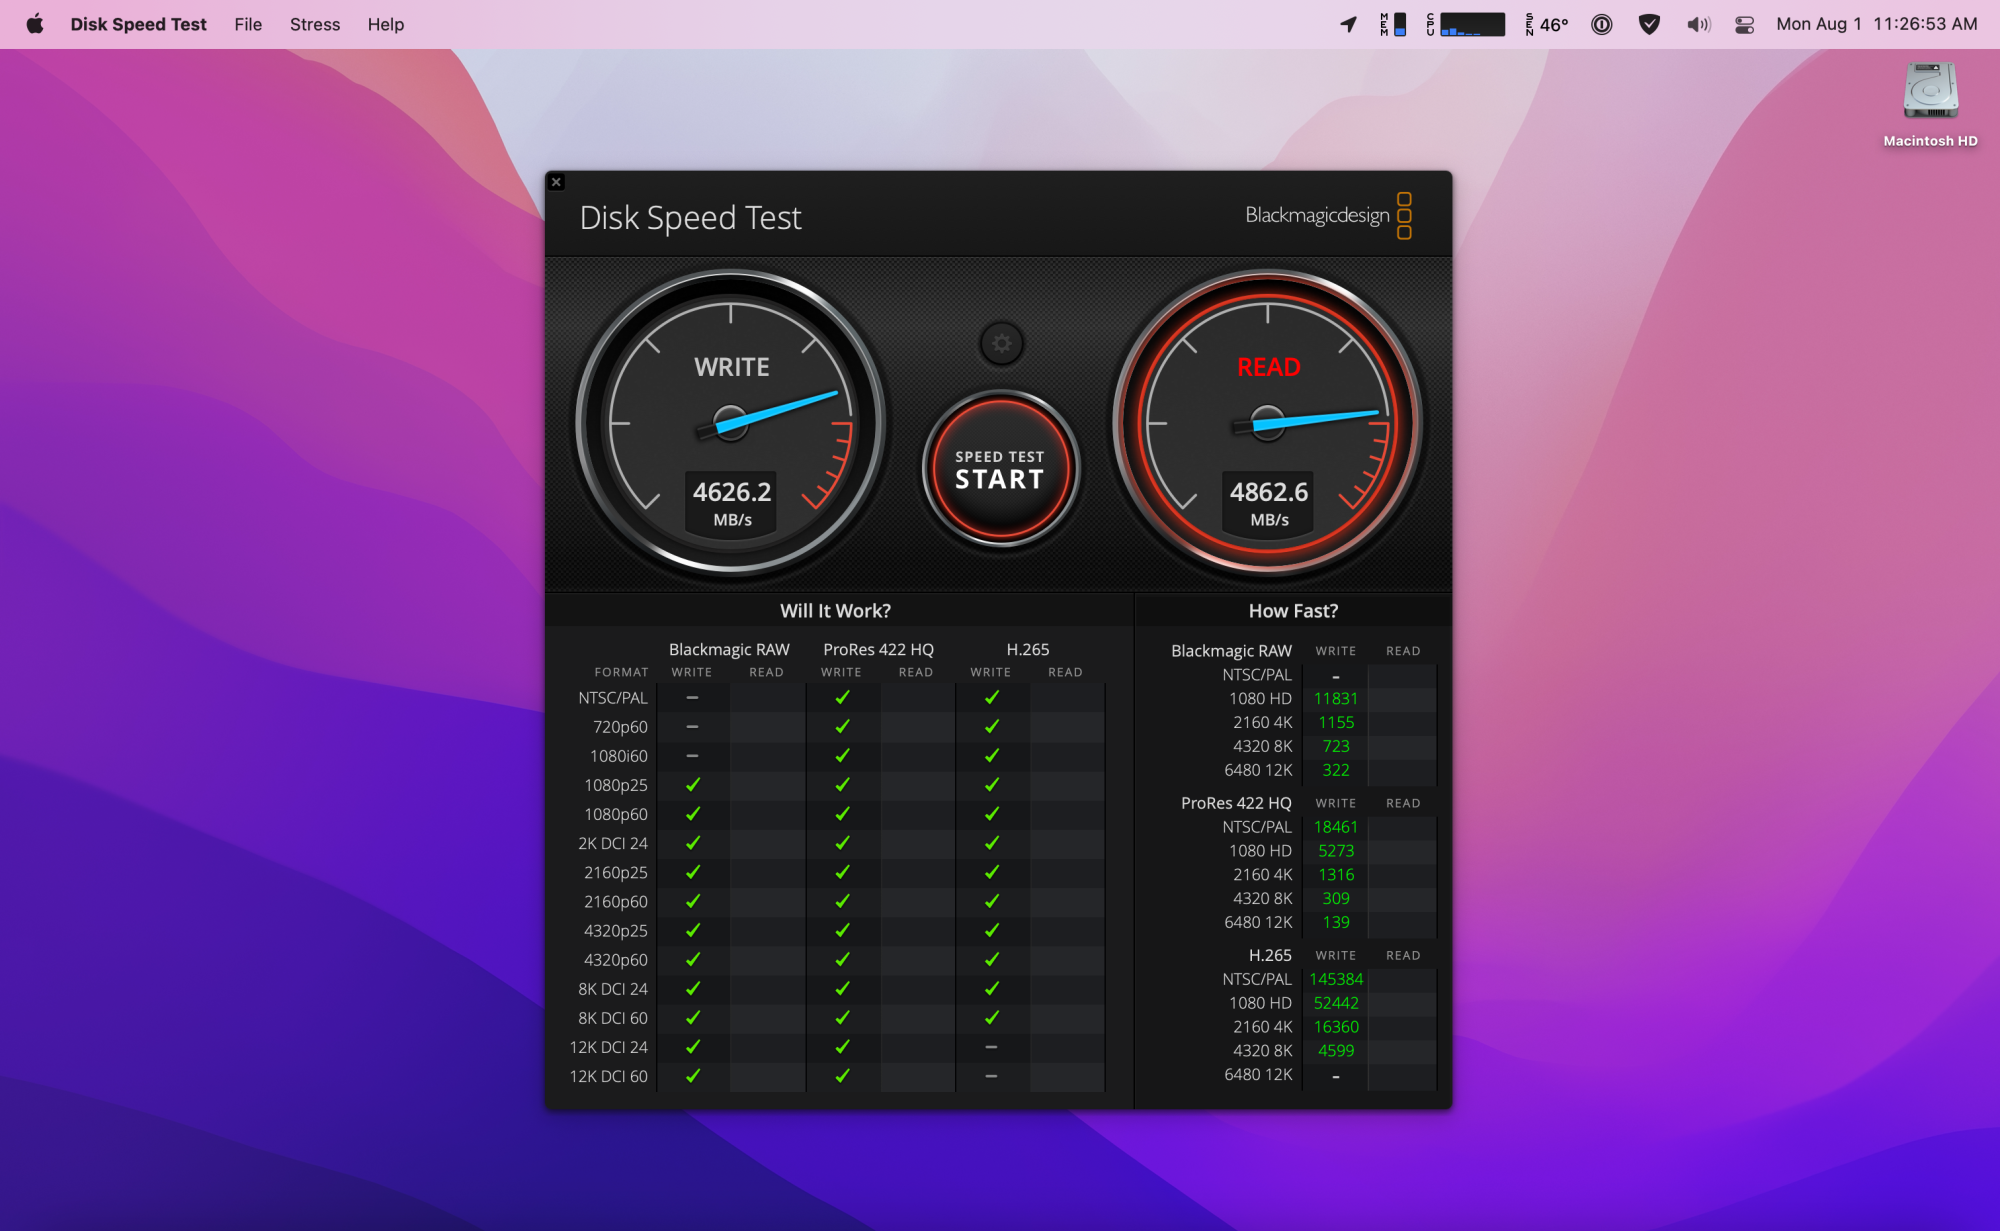Click the READ speed gauge
Image resolution: width=2000 pixels, height=1231 pixels.
[1268, 423]
